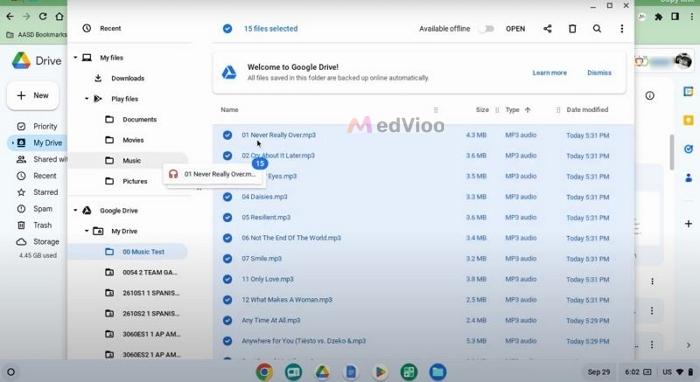Click Movies folder icon
The height and width of the screenshot is (382, 700).
109,140
